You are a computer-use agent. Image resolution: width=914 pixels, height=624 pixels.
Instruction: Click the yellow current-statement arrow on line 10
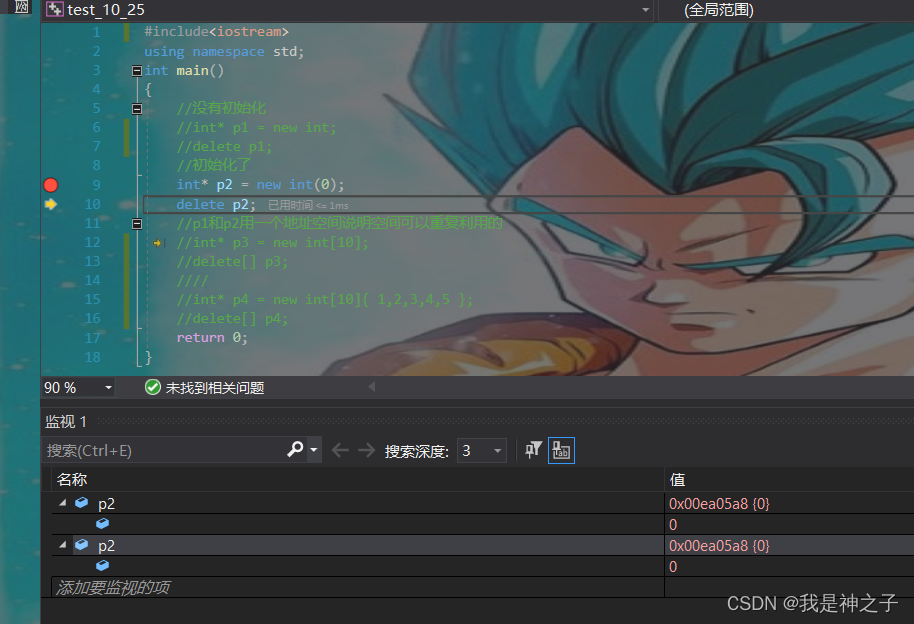click(x=51, y=204)
